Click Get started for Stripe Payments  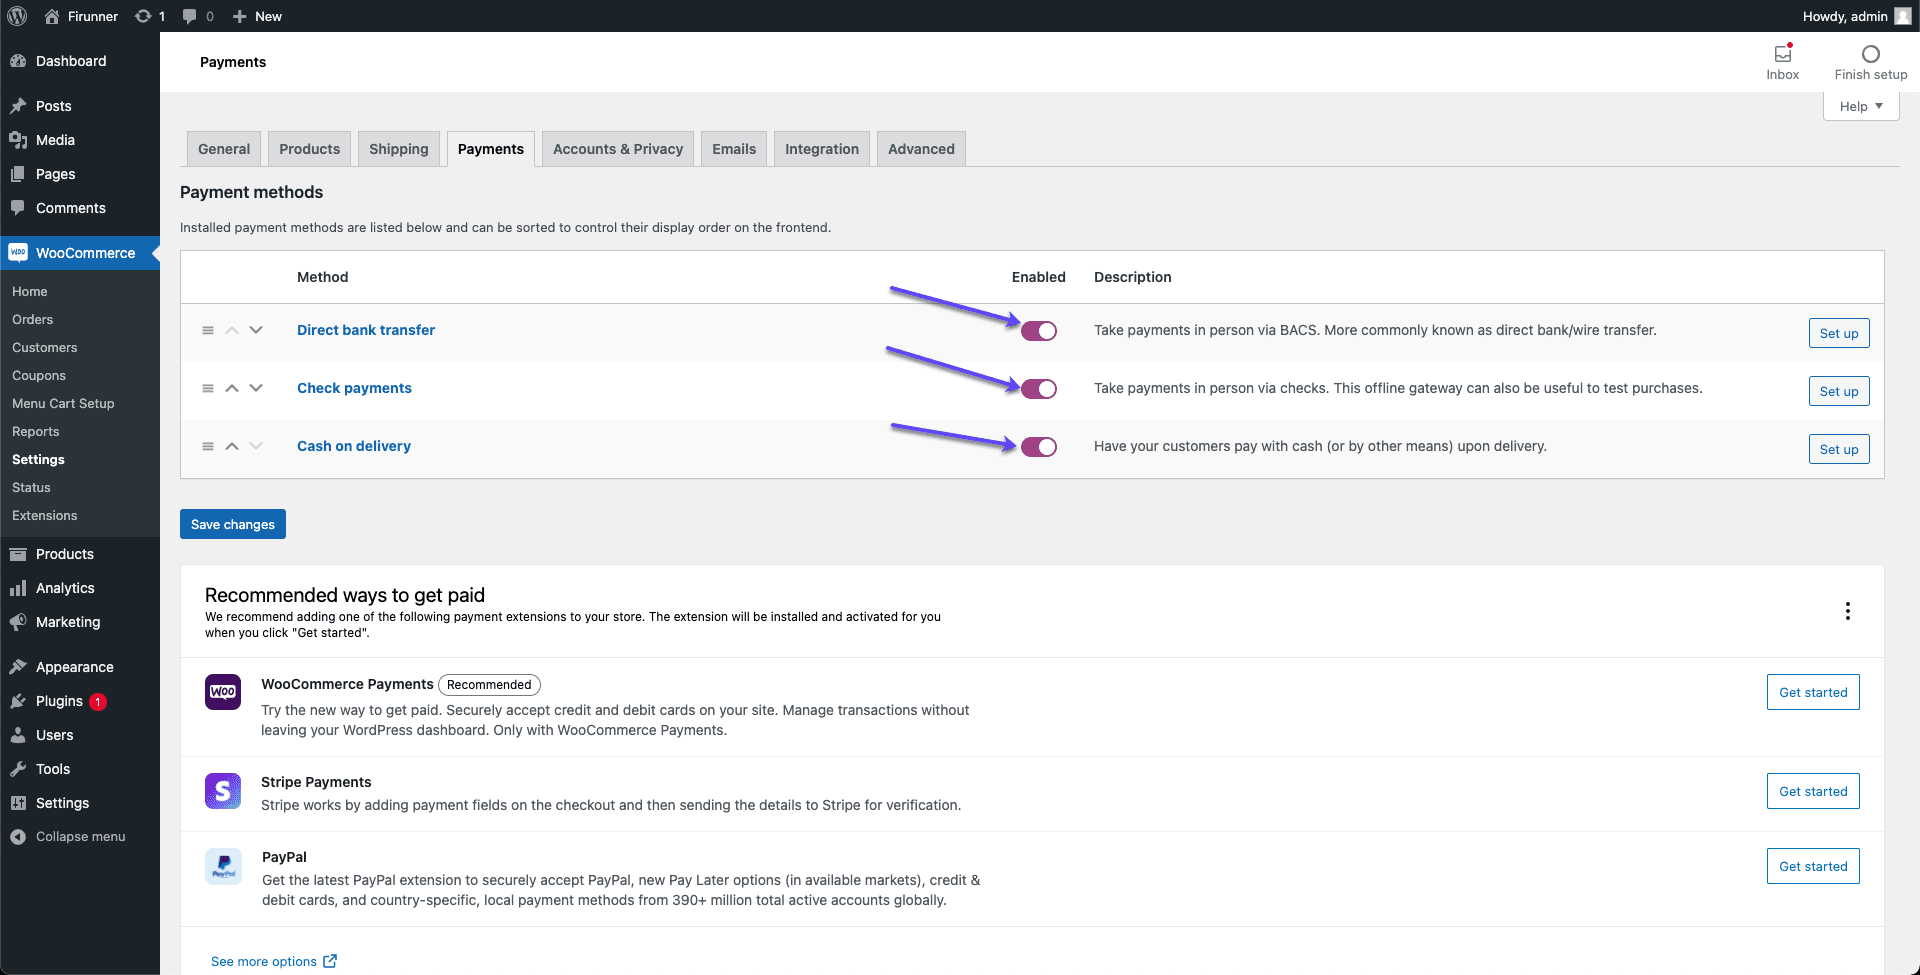1813,791
